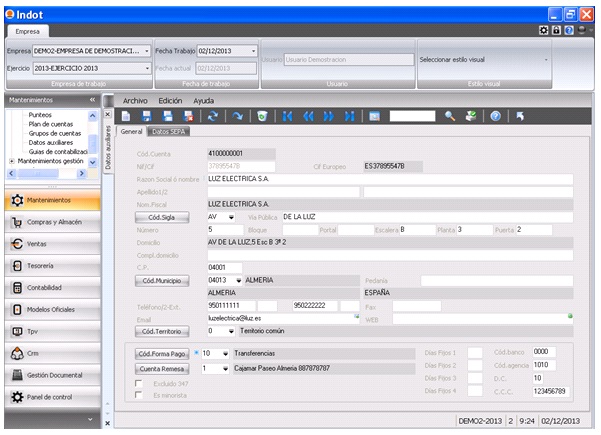Viewport: 601px width, 435px height.
Task: Click the magnifier search icon
Action: pos(450,116)
